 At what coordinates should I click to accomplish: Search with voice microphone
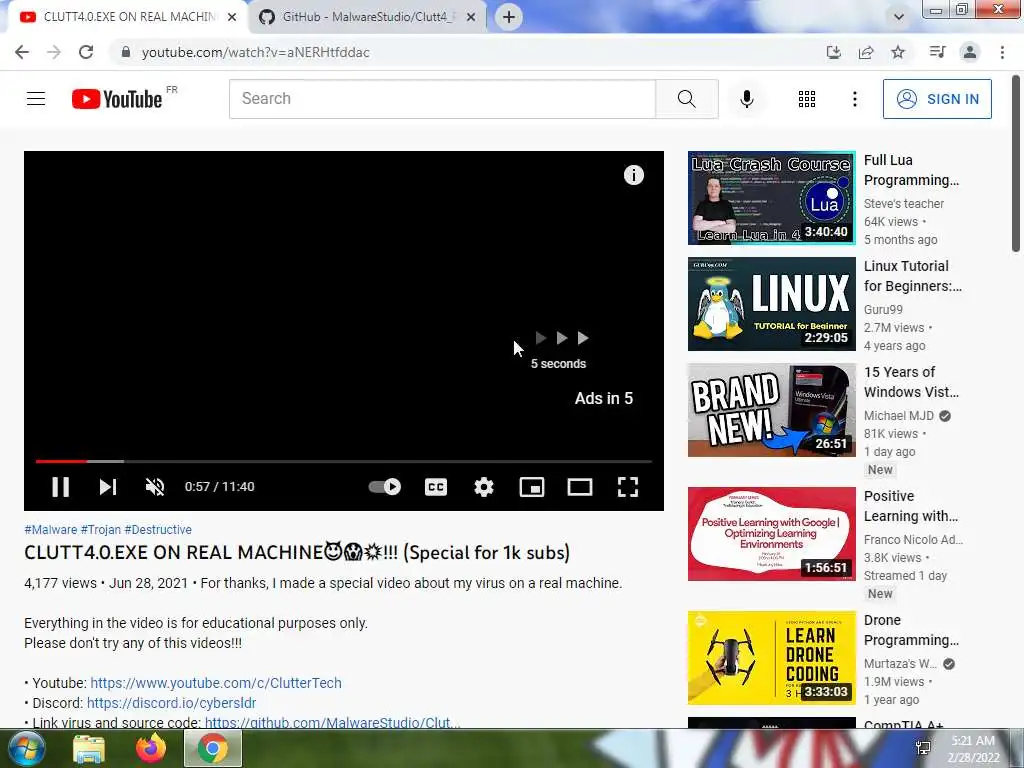[x=747, y=99]
